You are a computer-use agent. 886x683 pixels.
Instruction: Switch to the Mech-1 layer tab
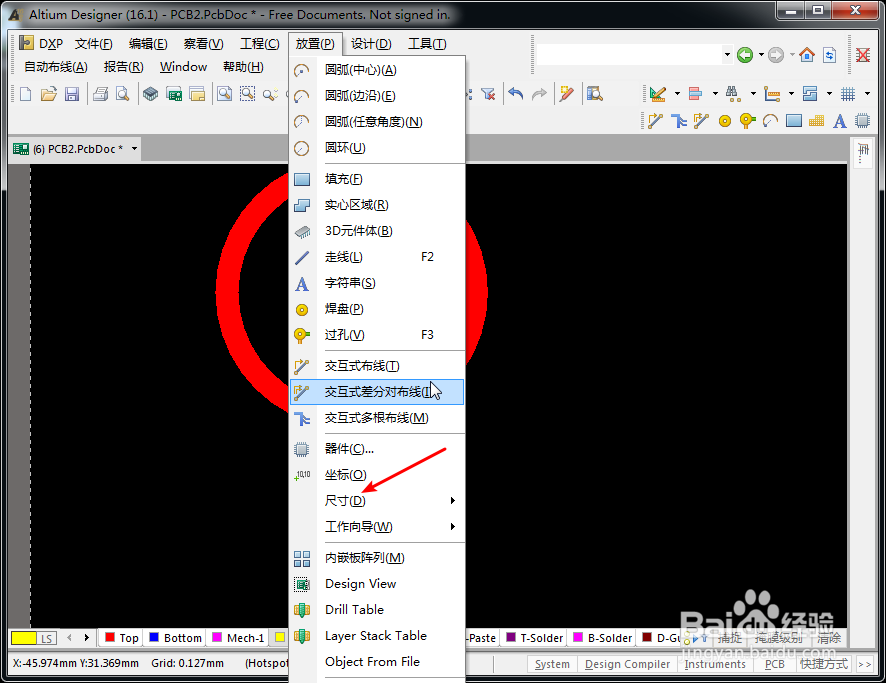237,638
